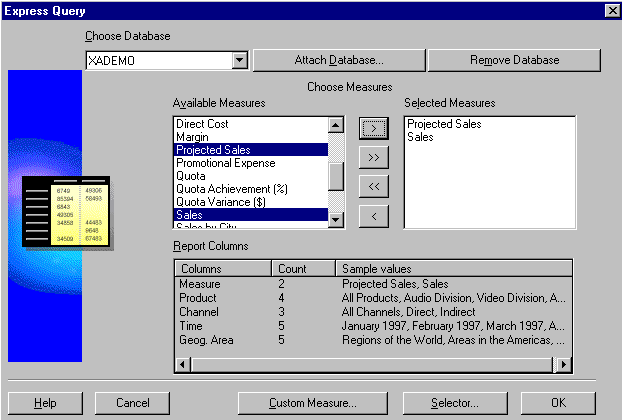Click Remove Database button
622x420 pixels.
tap(514, 60)
